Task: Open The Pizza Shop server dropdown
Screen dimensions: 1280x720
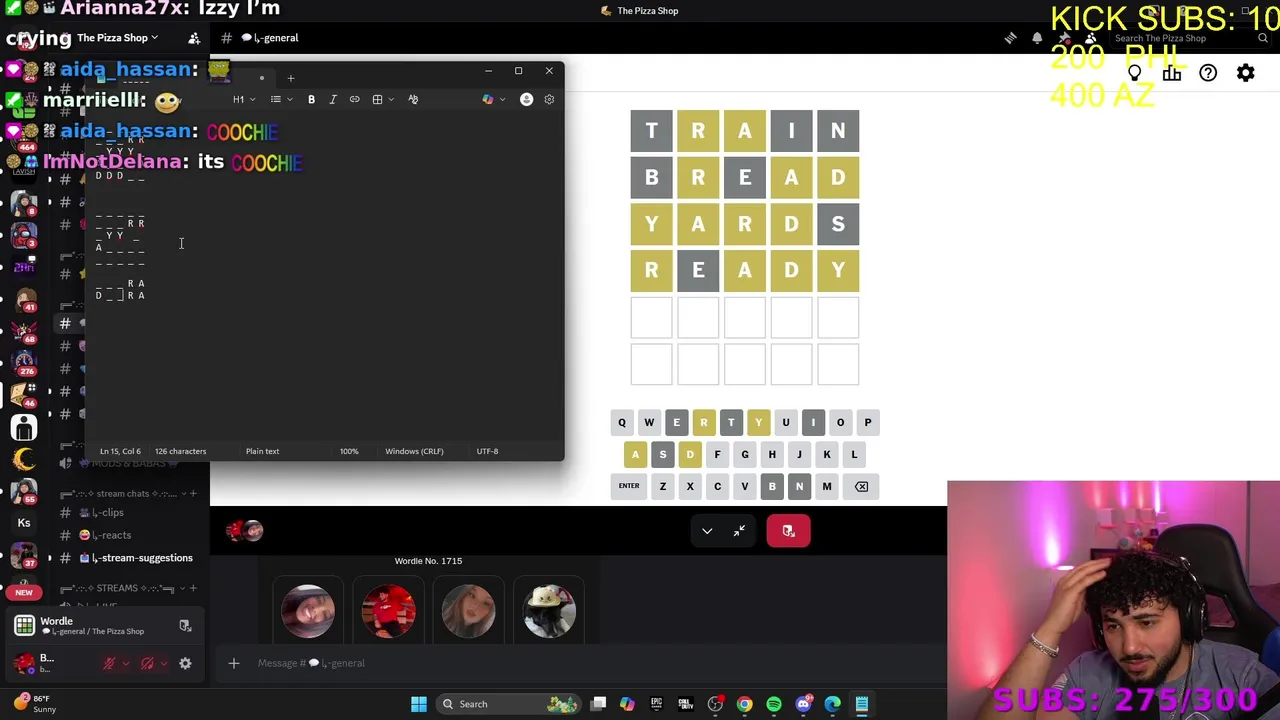Action: (118, 38)
